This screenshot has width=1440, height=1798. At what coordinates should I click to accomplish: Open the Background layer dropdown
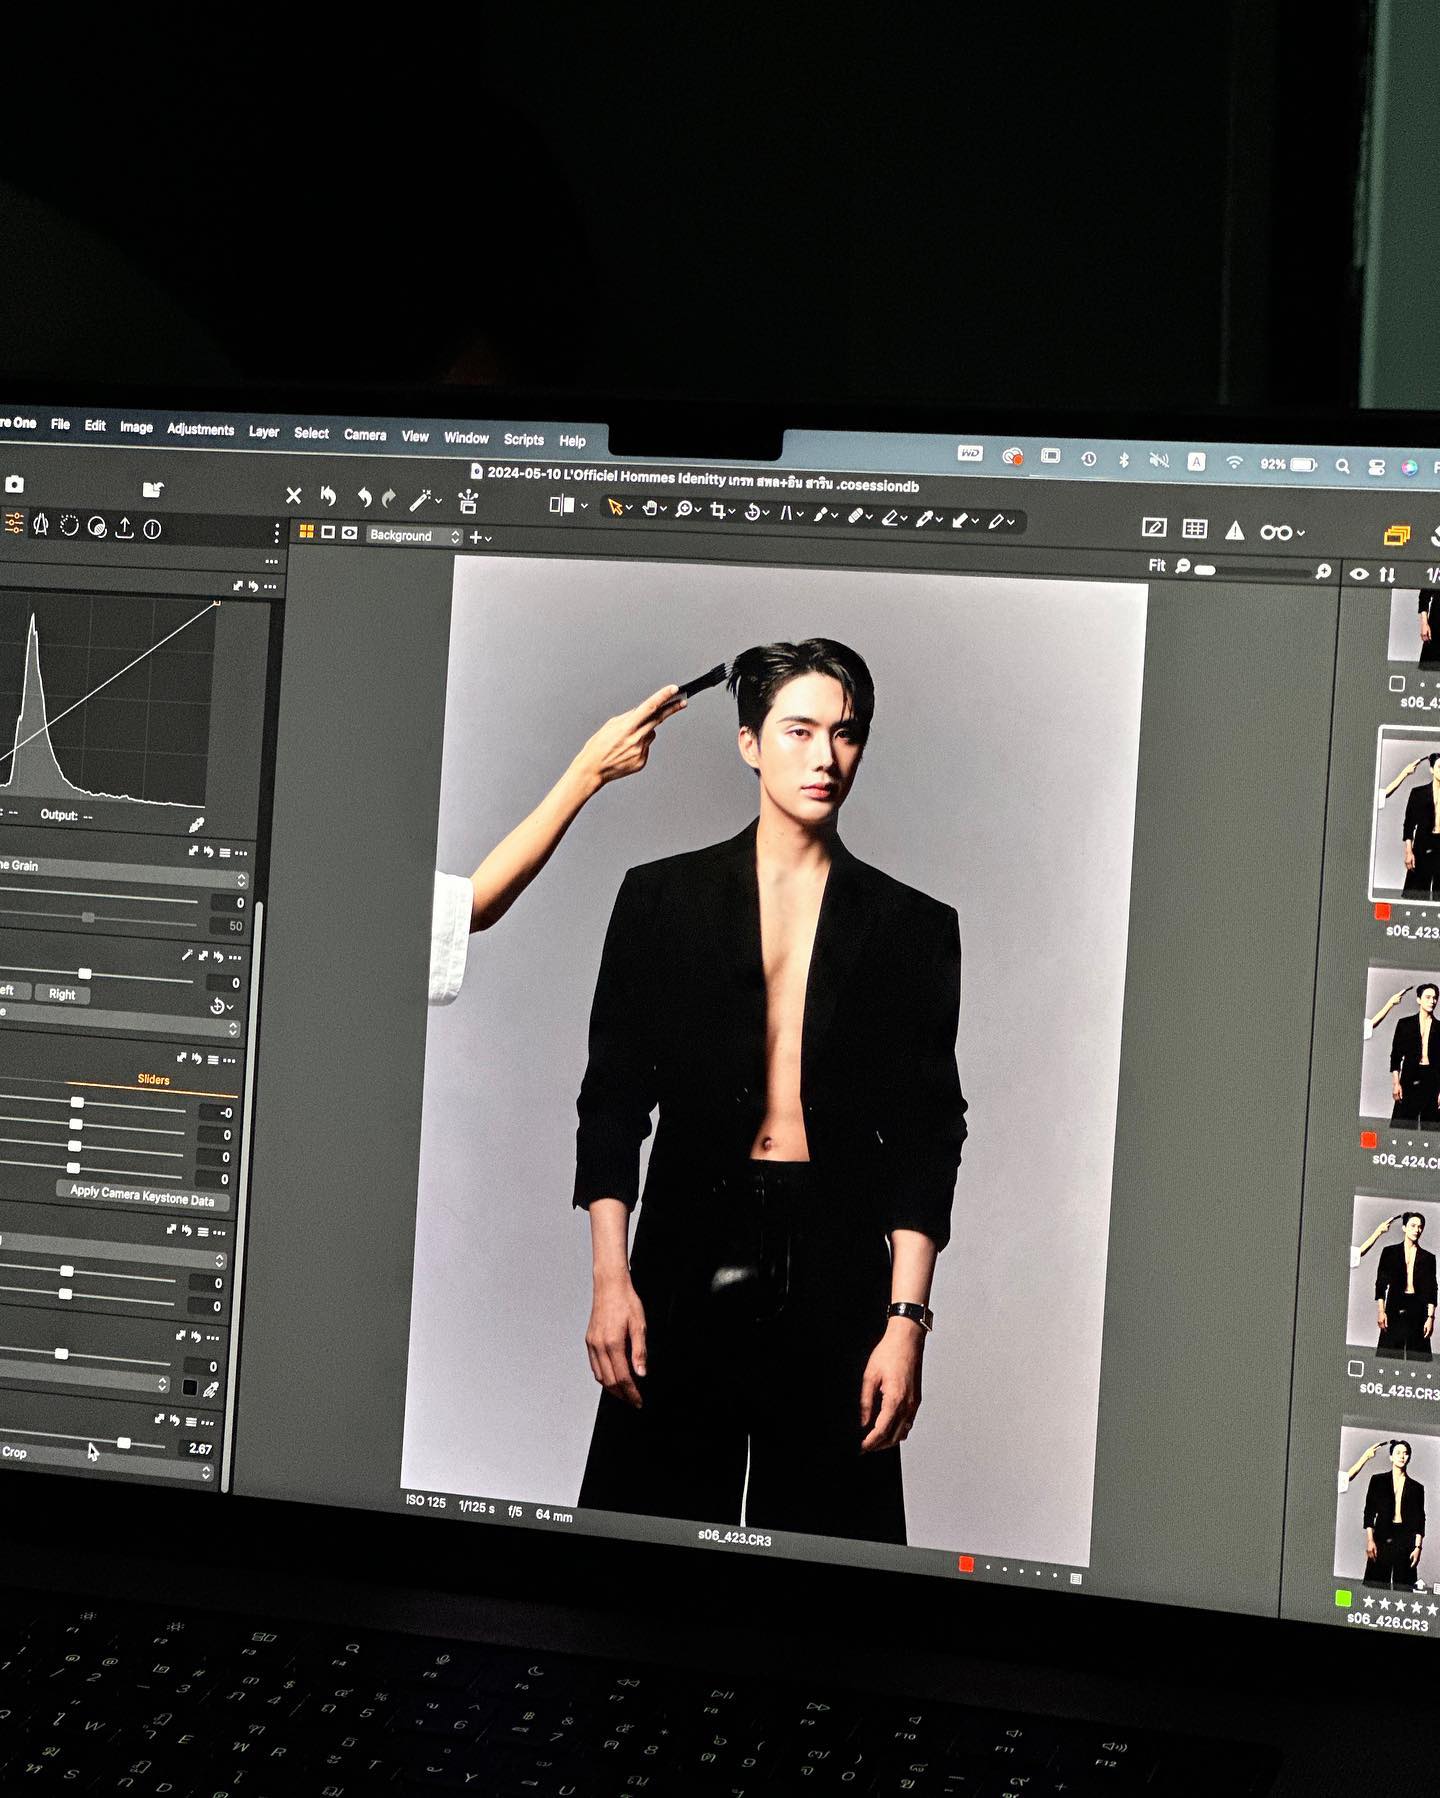click(x=414, y=535)
